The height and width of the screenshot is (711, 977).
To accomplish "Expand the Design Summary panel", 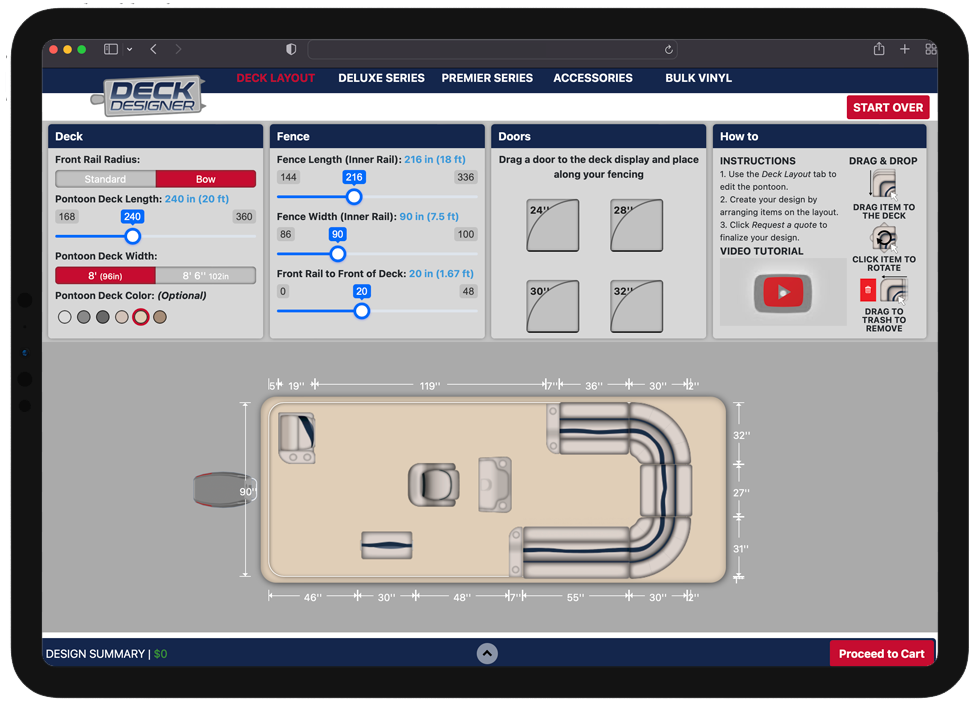I will click(x=487, y=653).
